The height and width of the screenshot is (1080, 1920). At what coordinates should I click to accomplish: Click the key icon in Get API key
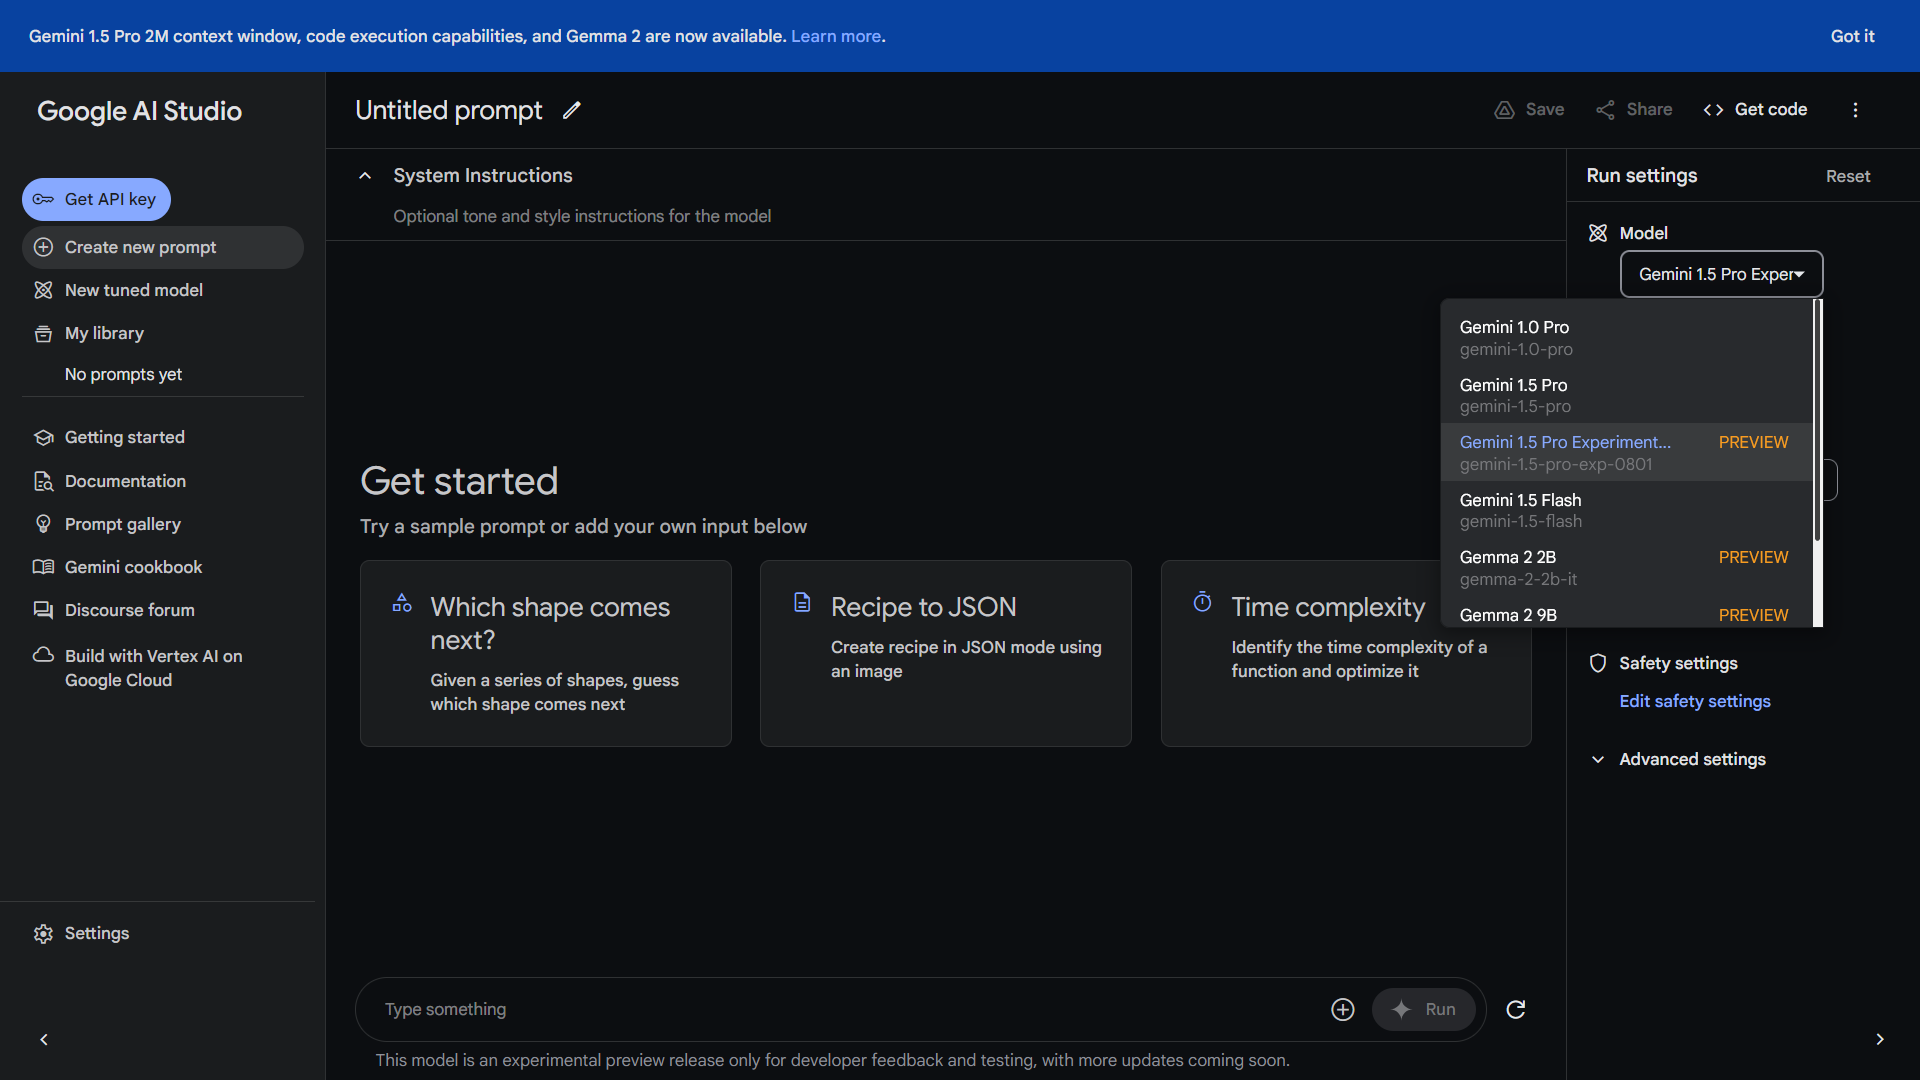[43, 199]
